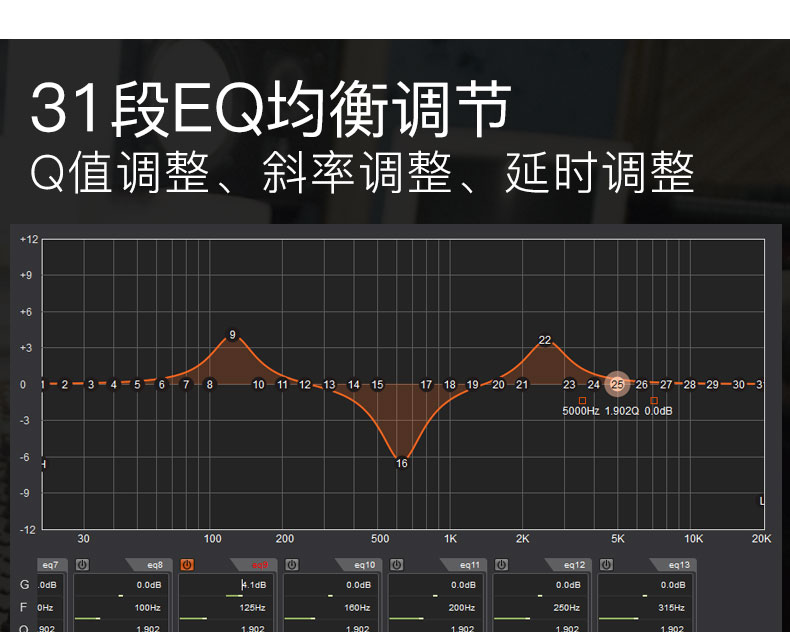The height and width of the screenshot is (632, 790).
Task: Click the highlighted EQ node 25
Action: point(617,384)
